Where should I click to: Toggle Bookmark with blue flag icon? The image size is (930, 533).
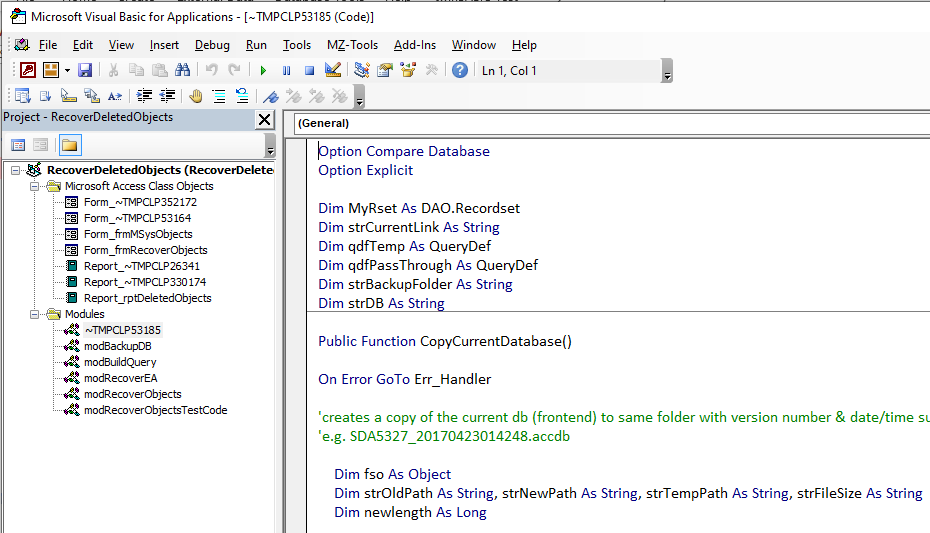click(271, 96)
